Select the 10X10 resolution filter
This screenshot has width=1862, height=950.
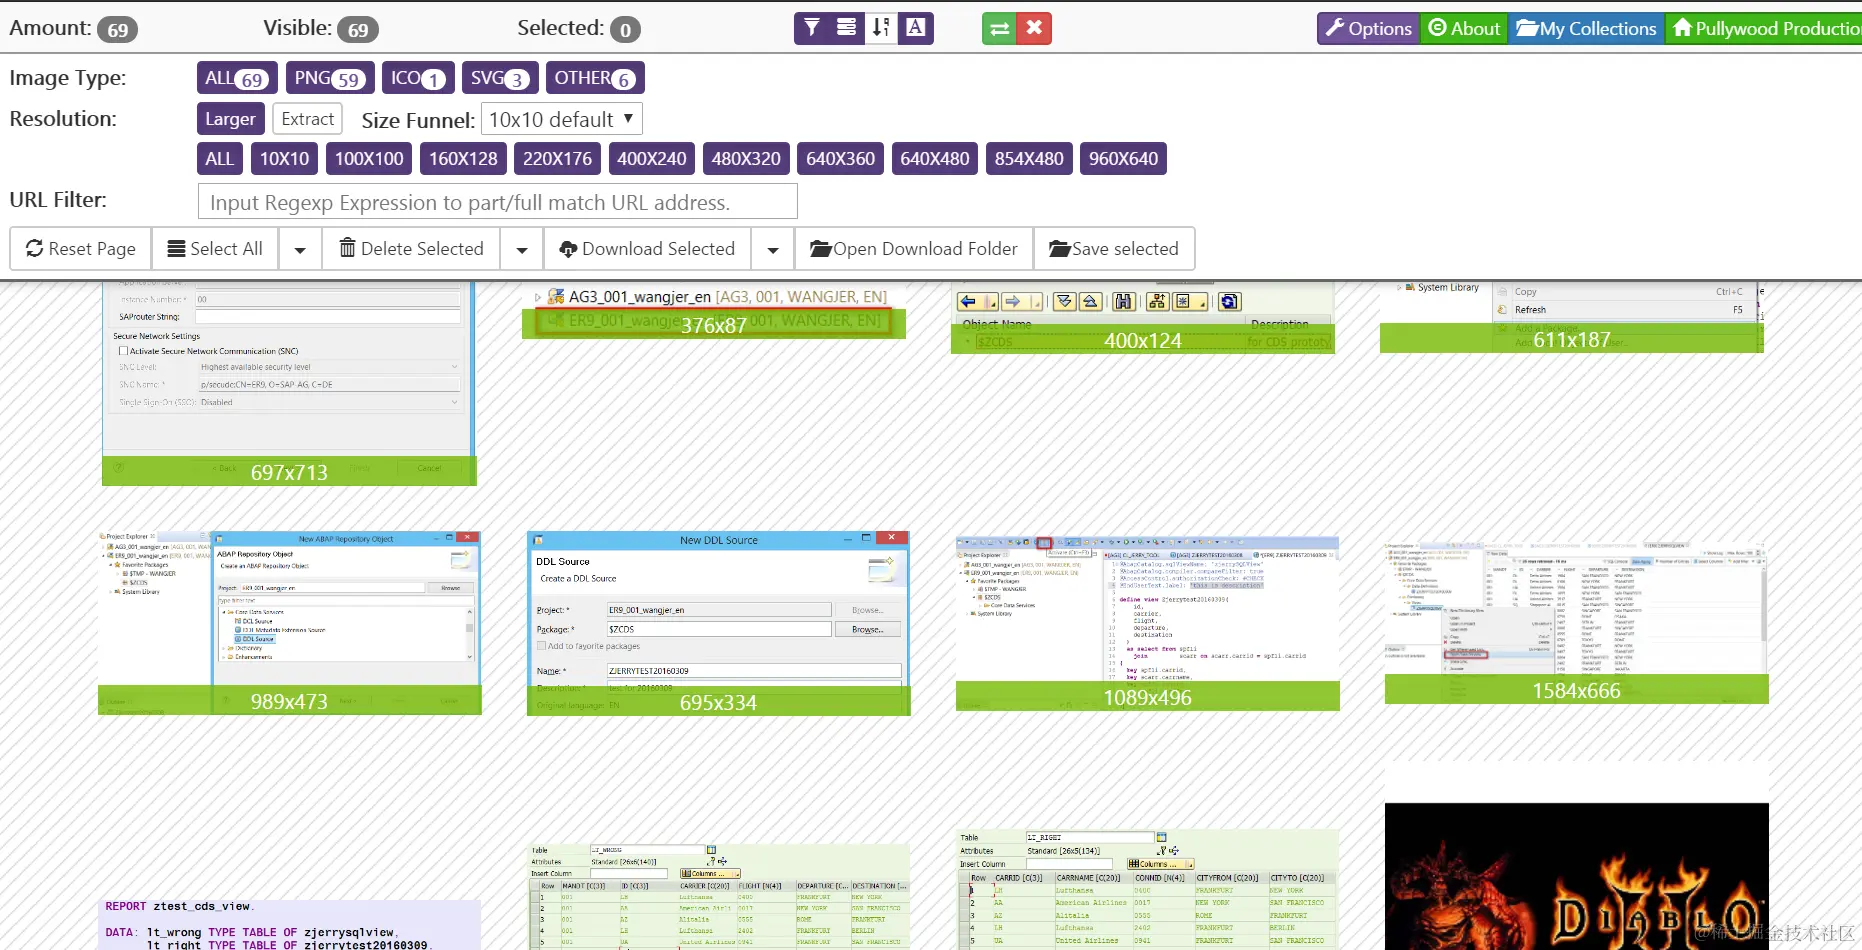284,159
